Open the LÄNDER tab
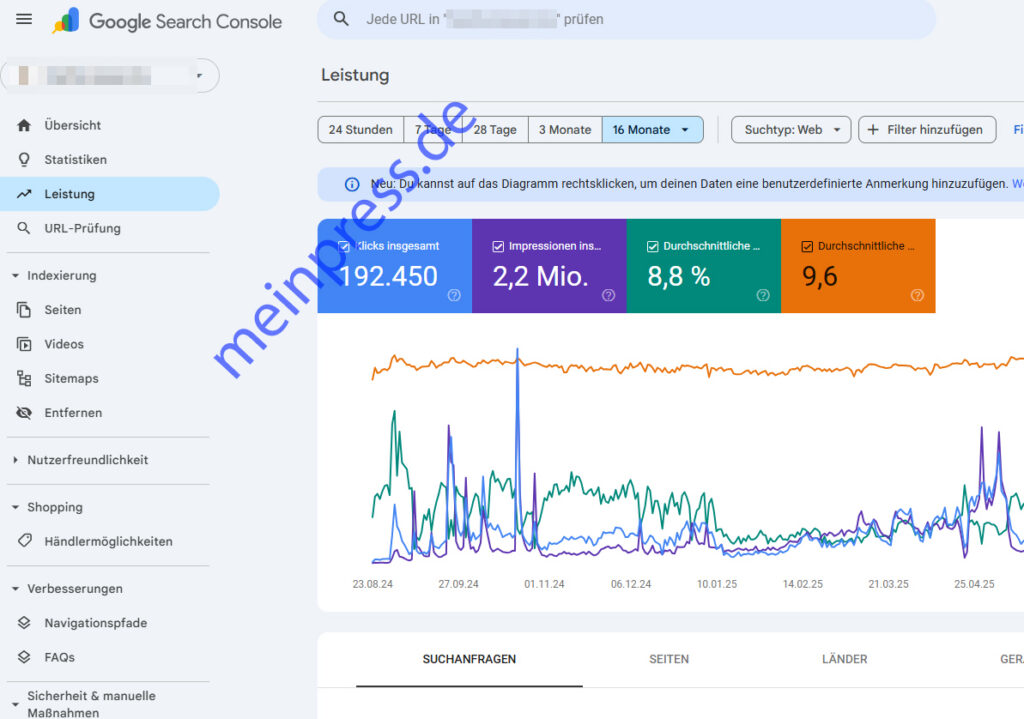 [844, 659]
